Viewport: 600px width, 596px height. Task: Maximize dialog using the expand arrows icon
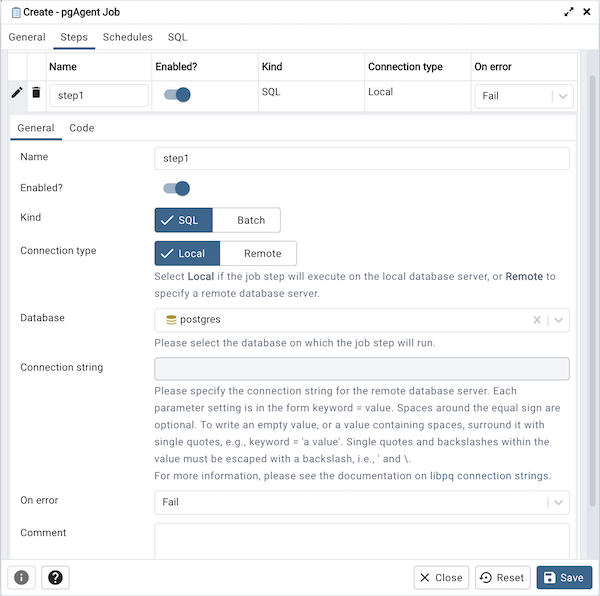click(x=569, y=11)
